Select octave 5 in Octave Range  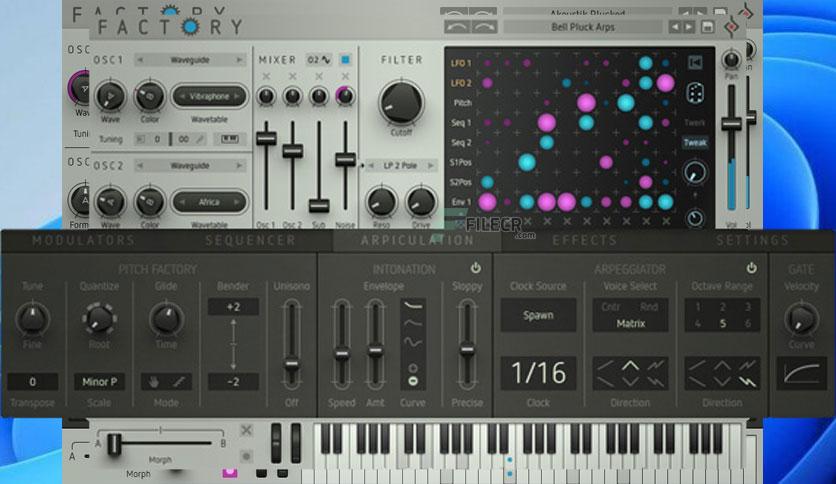point(722,324)
